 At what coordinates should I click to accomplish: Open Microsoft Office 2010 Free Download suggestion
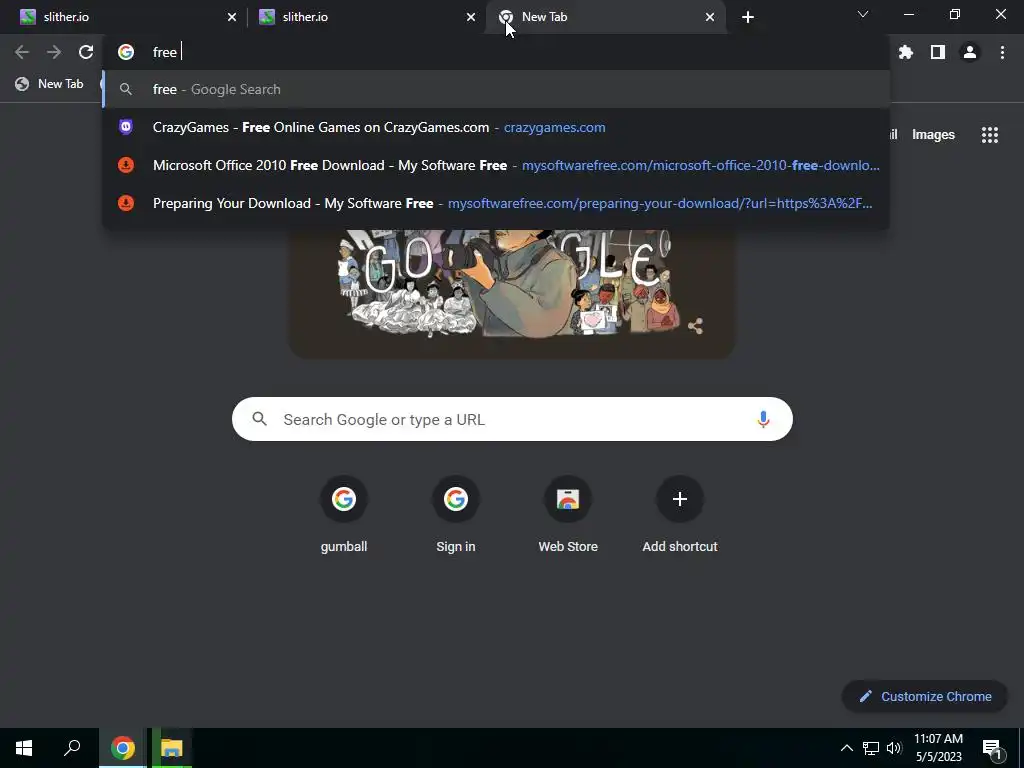(x=496, y=165)
